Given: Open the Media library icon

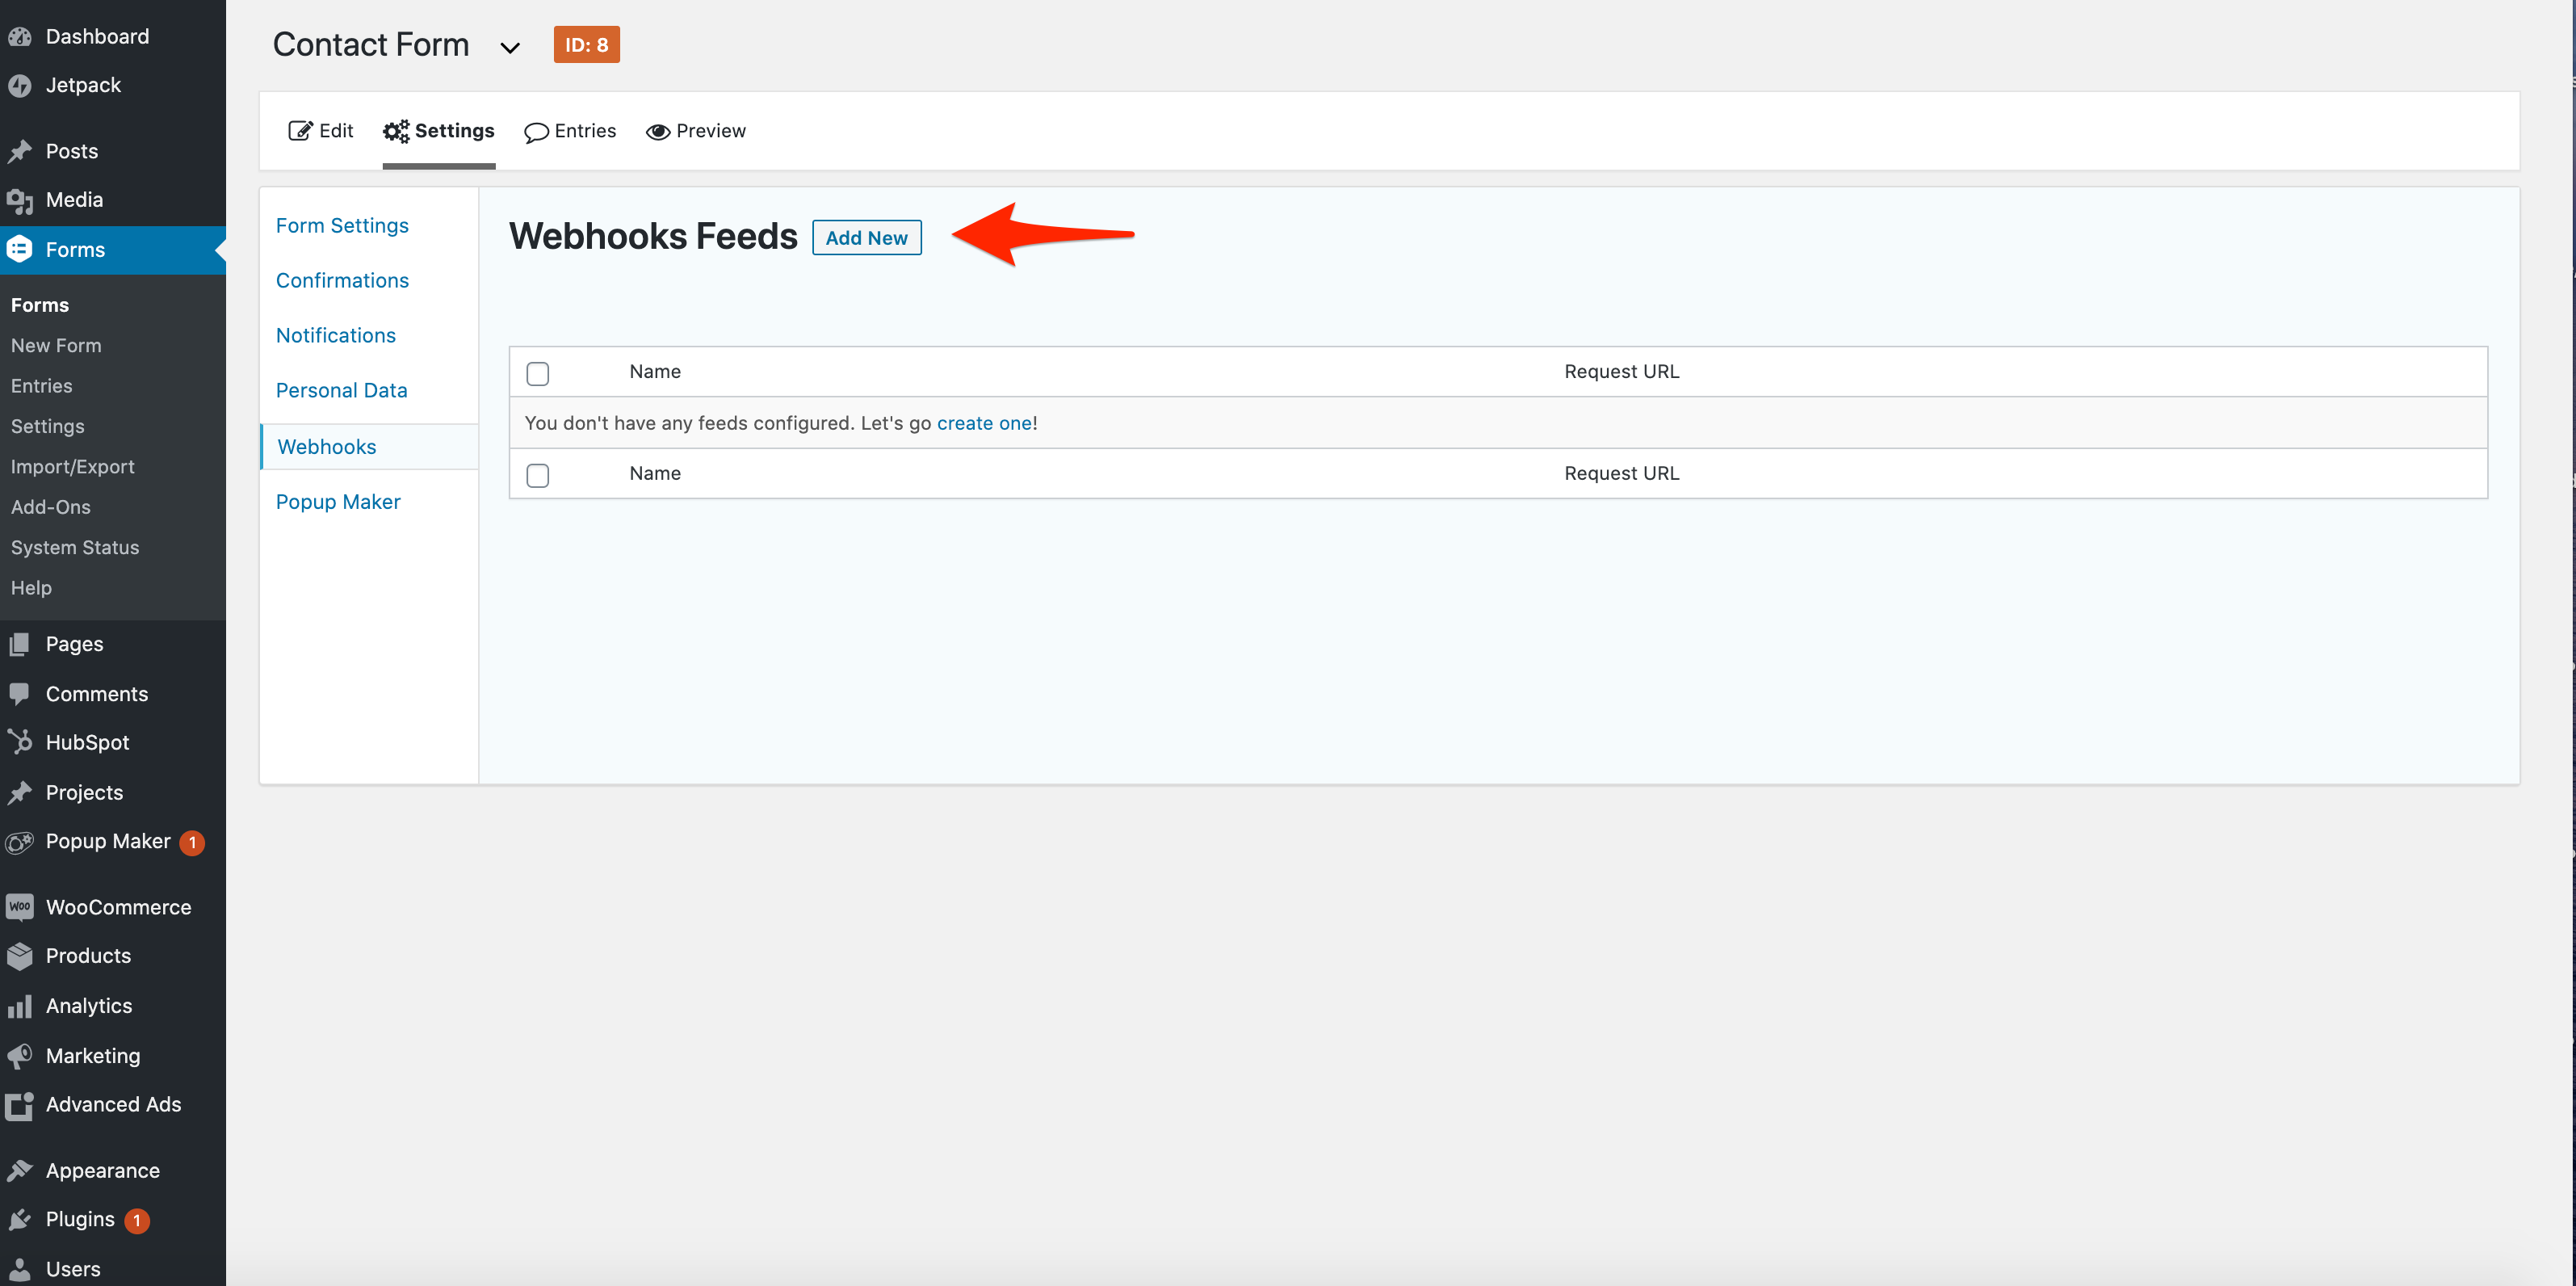Looking at the screenshot, I should (21, 199).
